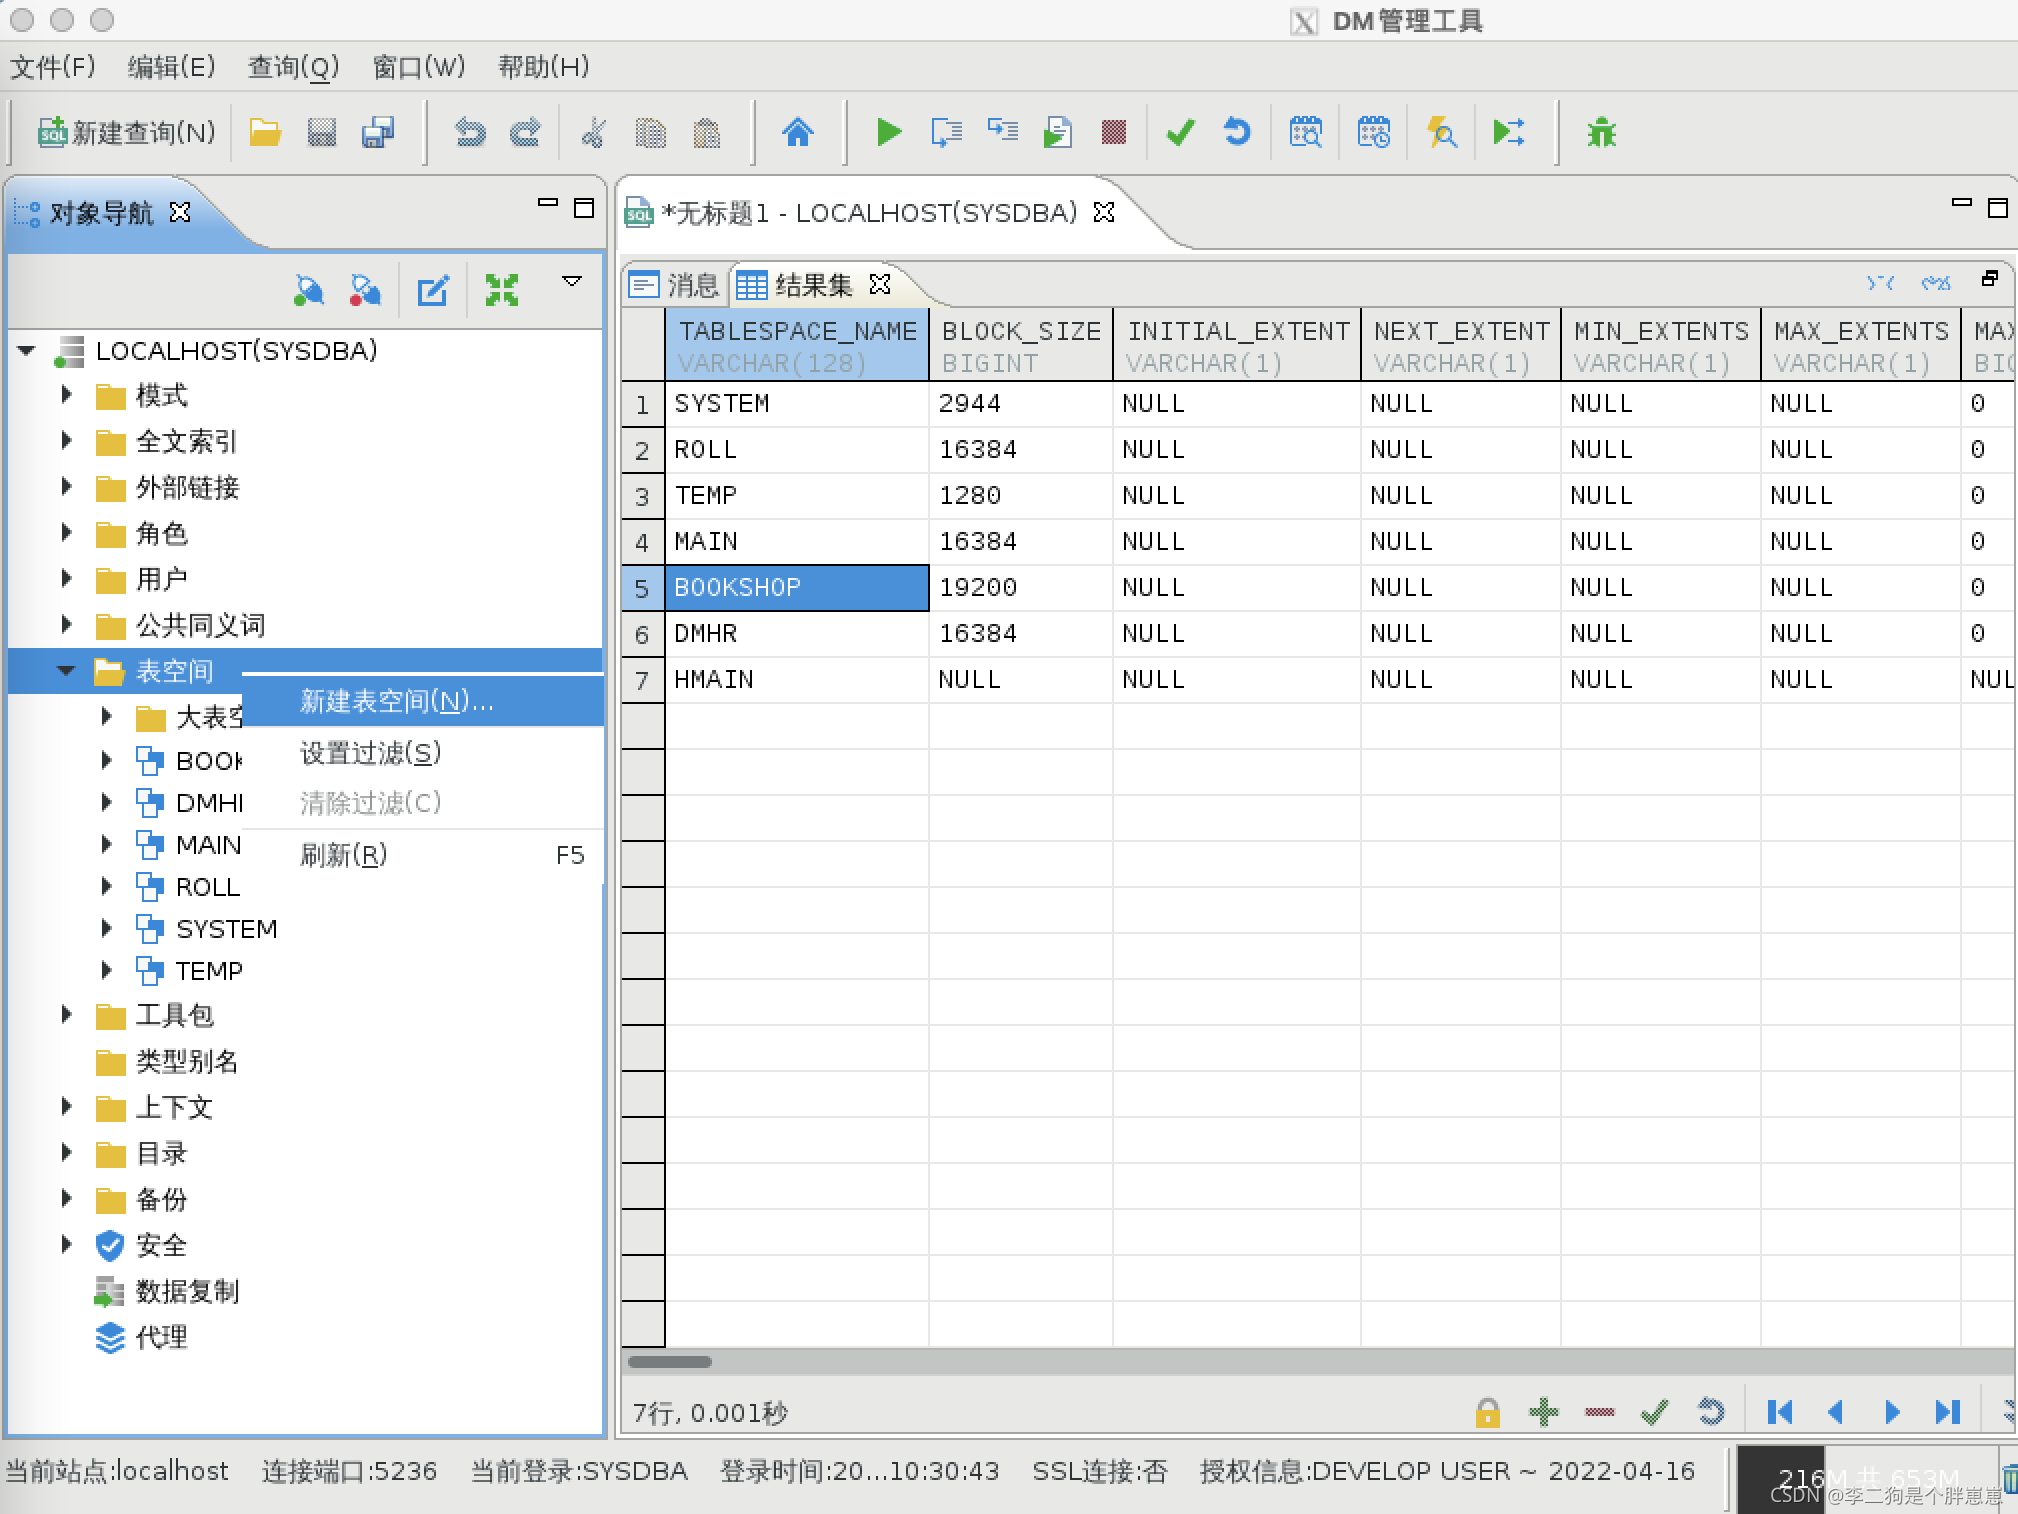Expand the 全文索引 folder
Screen dimensions: 2018x1514
point(67,440)
